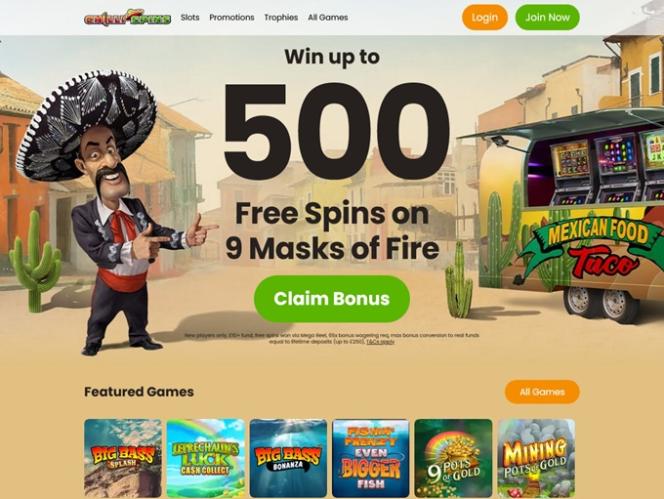Play Fishin' Frenzy Even Bigger Fish
The image size is (664, 499).
coord(371,458)
